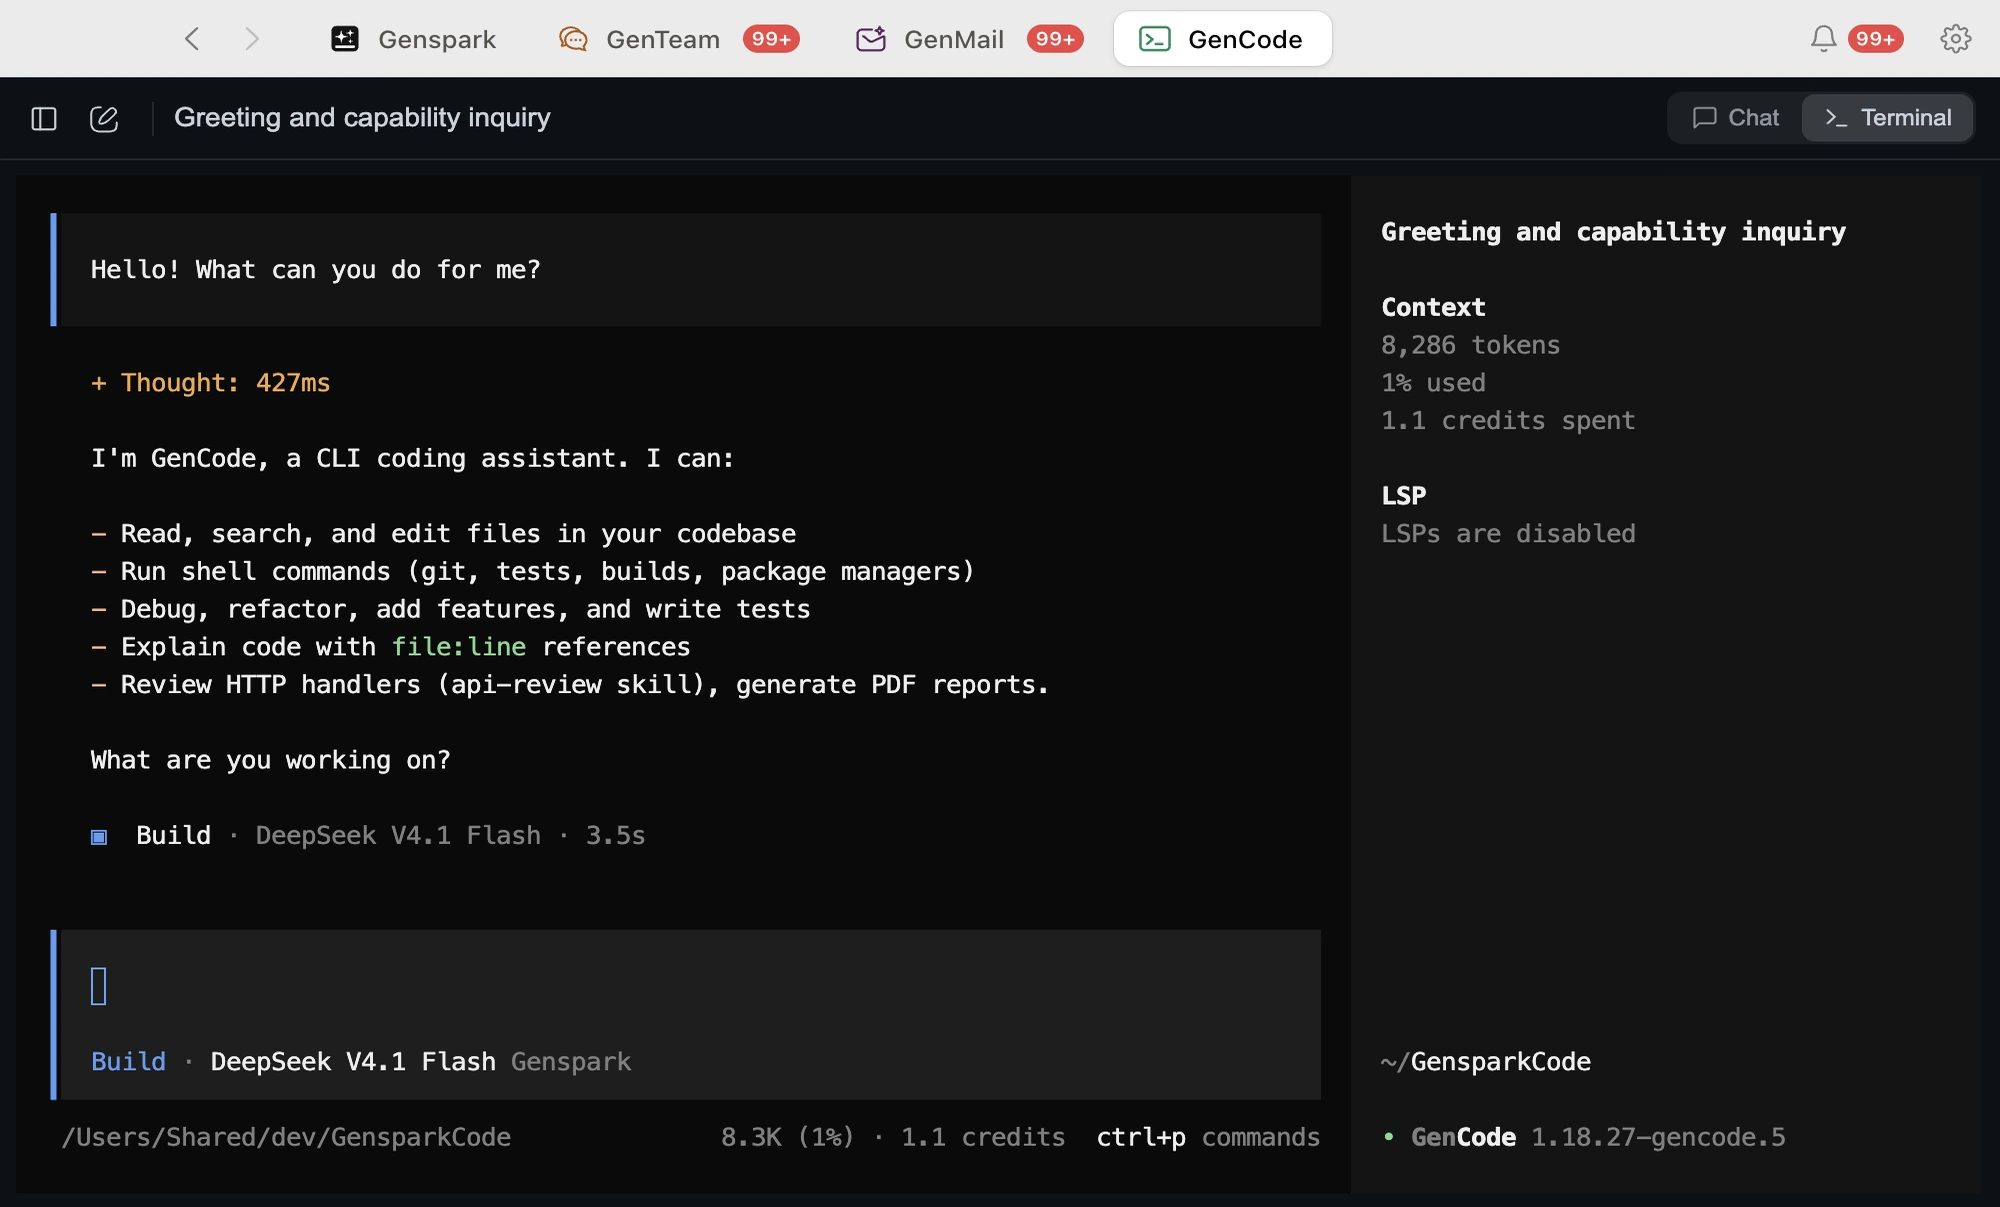Open the Genspark tab

coord(413,39)
